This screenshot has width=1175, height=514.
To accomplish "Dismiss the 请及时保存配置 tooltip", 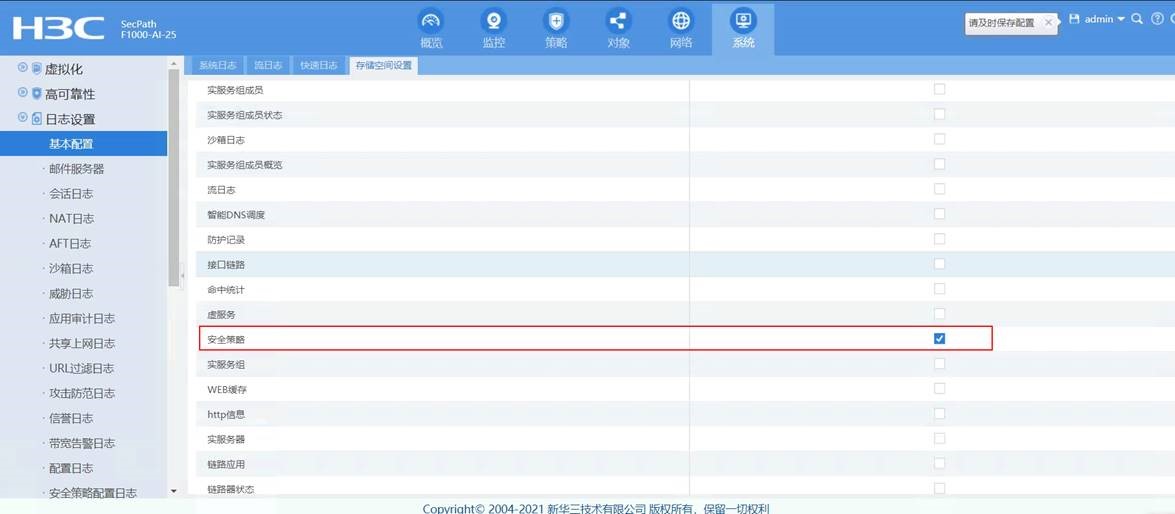I will [x=1048, y=22].
